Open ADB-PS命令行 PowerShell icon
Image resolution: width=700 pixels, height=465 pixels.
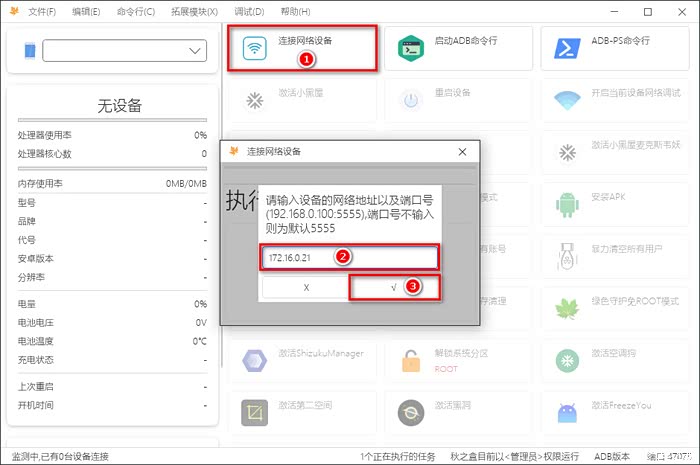tap(567, 48)
